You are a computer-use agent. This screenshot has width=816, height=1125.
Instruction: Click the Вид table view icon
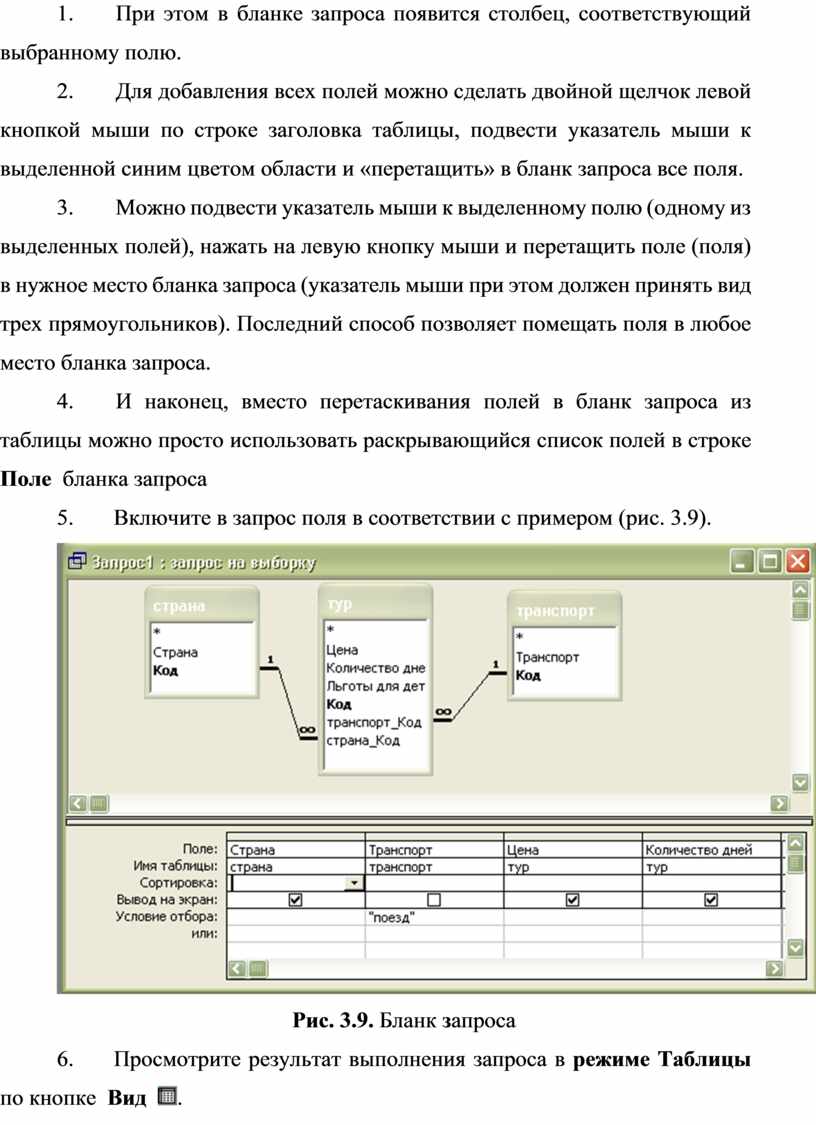coord(167,1096)
